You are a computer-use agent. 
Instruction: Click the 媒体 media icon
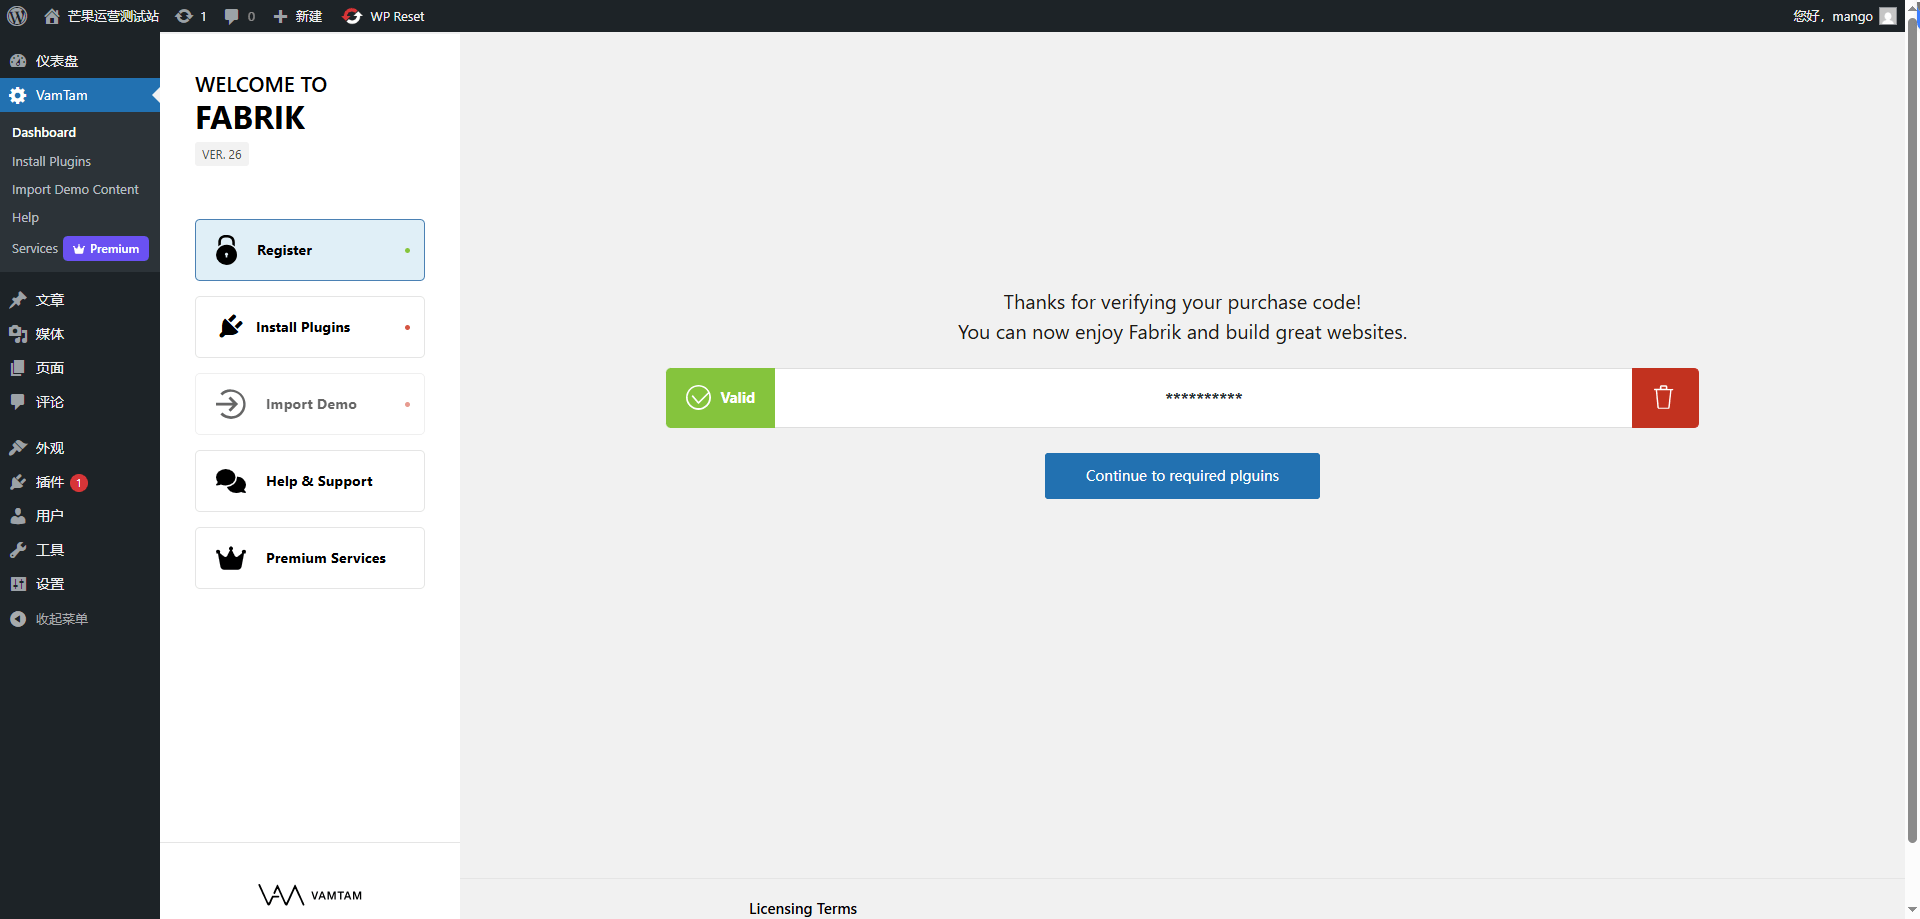pyautogui.click(x=18, y=334)
